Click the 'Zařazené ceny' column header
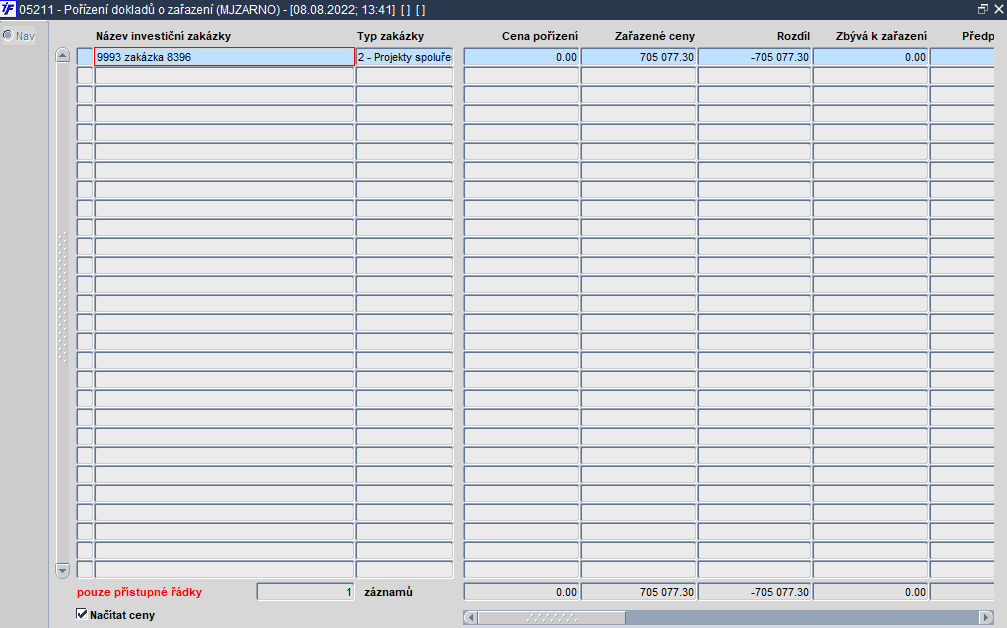This screenshot has height=628, width=1007. (654, 36)
